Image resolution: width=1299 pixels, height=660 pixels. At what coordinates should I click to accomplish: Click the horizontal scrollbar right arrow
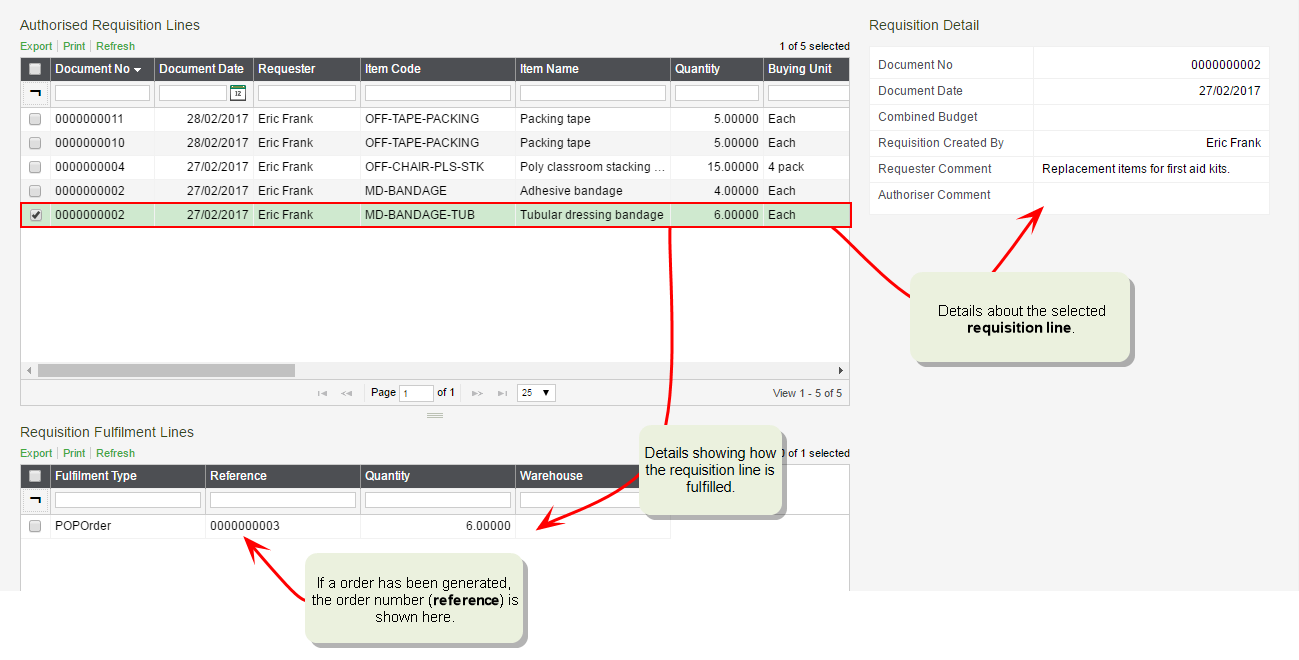(841, 370)
